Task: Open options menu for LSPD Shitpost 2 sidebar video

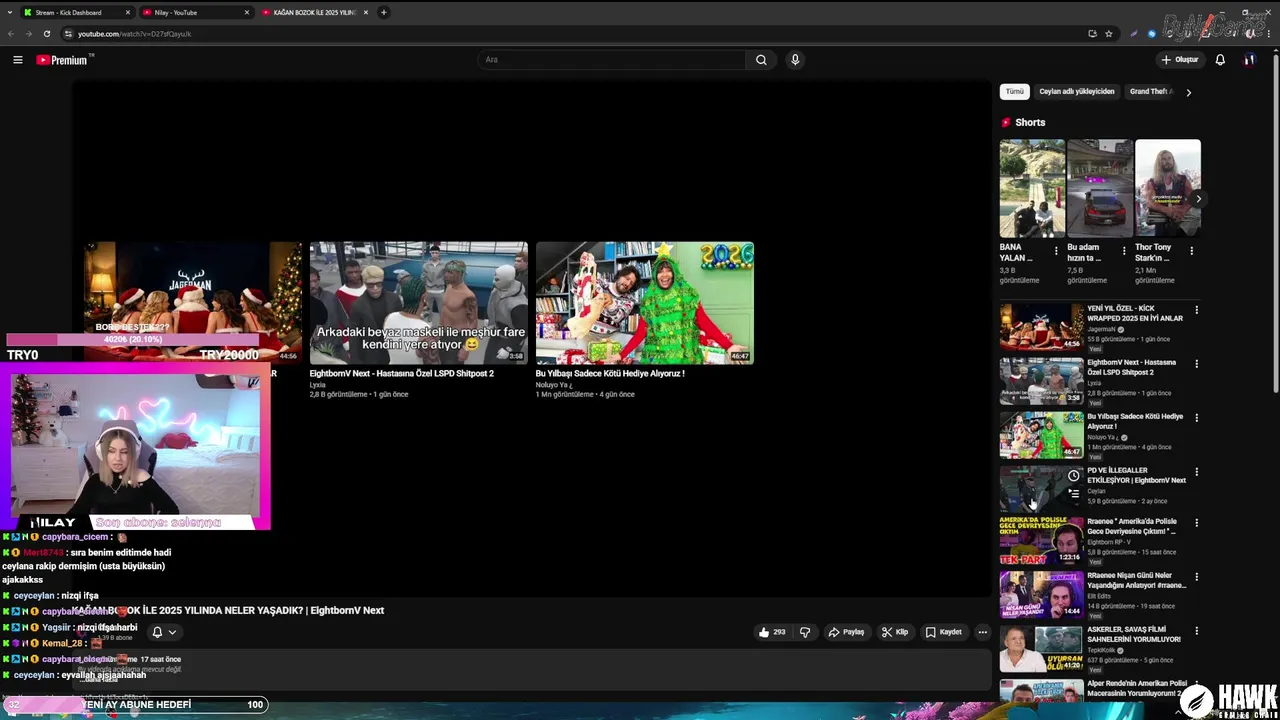Action: pyautogui.click(x=1196, y=364)
